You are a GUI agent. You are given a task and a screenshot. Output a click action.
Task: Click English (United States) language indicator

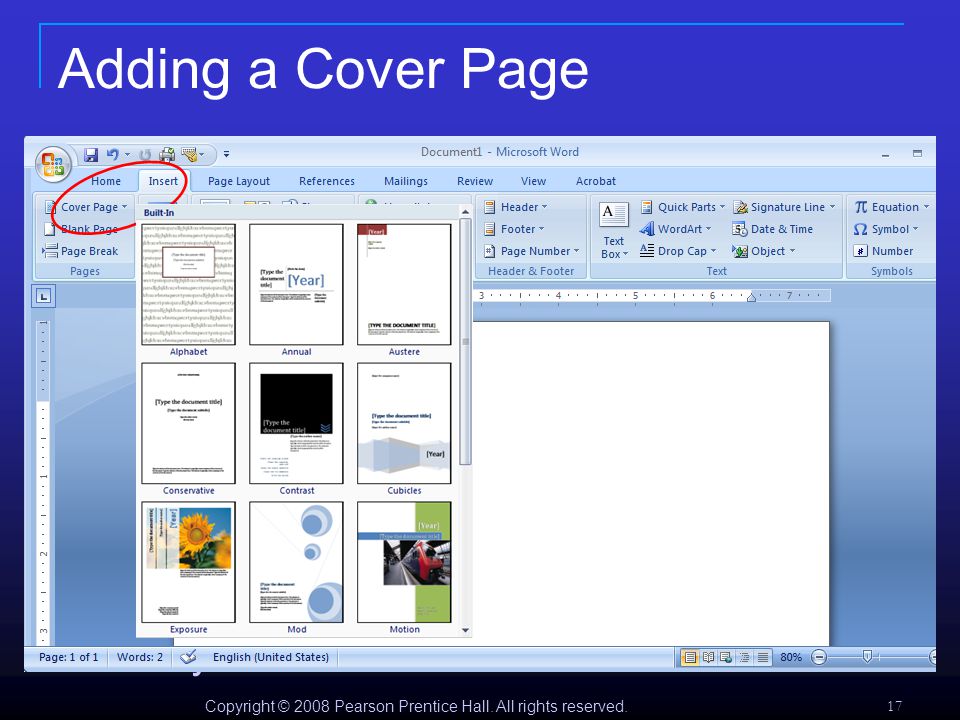[x=271, y=657]
